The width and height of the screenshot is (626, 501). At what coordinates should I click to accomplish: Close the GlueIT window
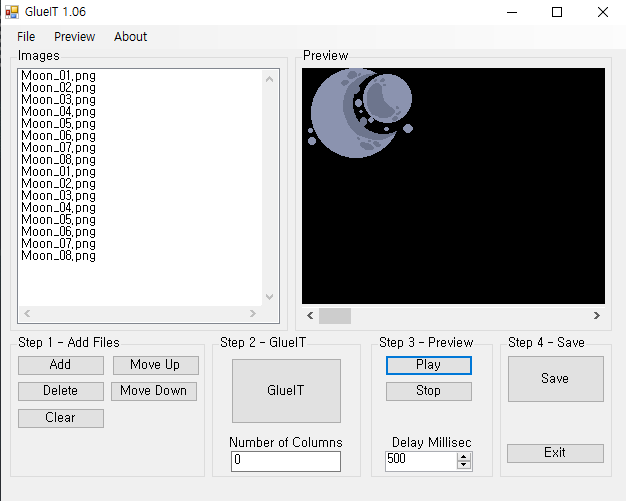tap(603, 12)
